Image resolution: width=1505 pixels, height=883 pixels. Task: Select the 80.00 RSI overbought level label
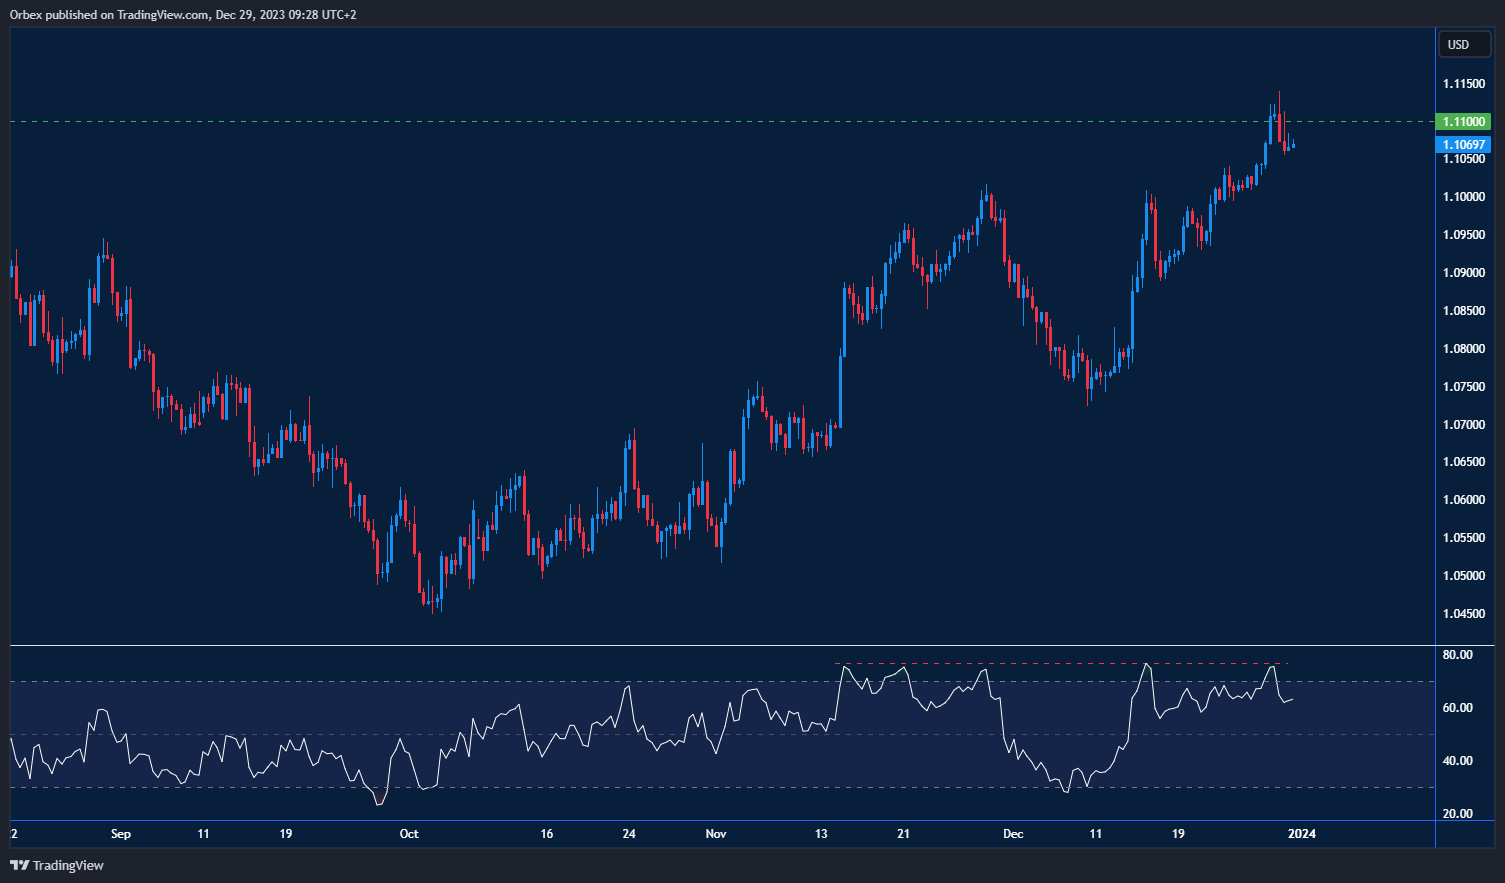click(x=1459, y=654)
